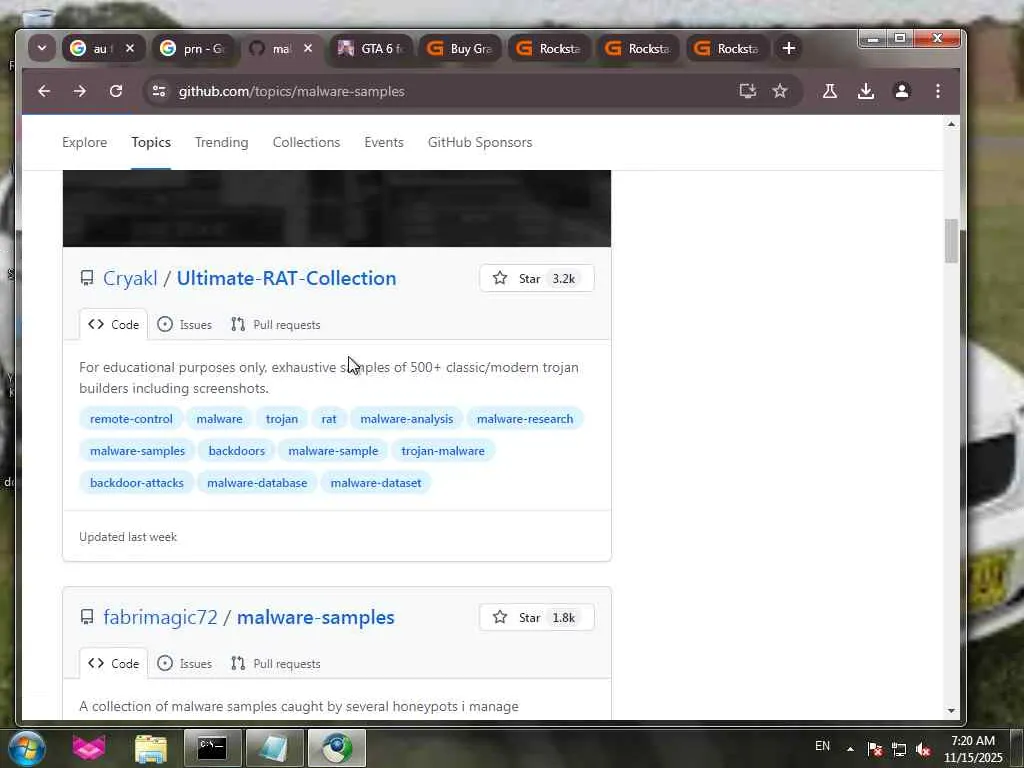Bookmark this page with the star icon
The height and width of the screenshot is (768, 1024).
click(780, 91)
